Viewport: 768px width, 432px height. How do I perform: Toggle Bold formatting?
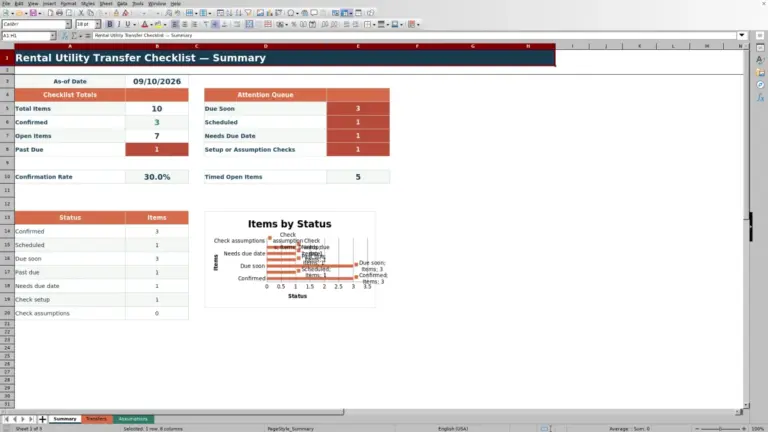pyautogui.click(x=110, y=24)
